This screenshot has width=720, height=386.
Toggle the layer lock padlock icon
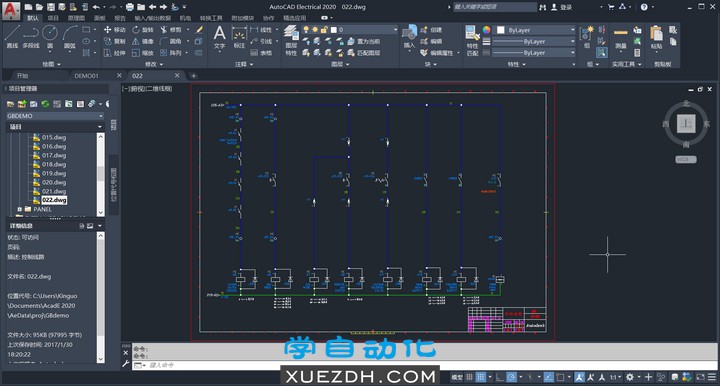(324, 29)
